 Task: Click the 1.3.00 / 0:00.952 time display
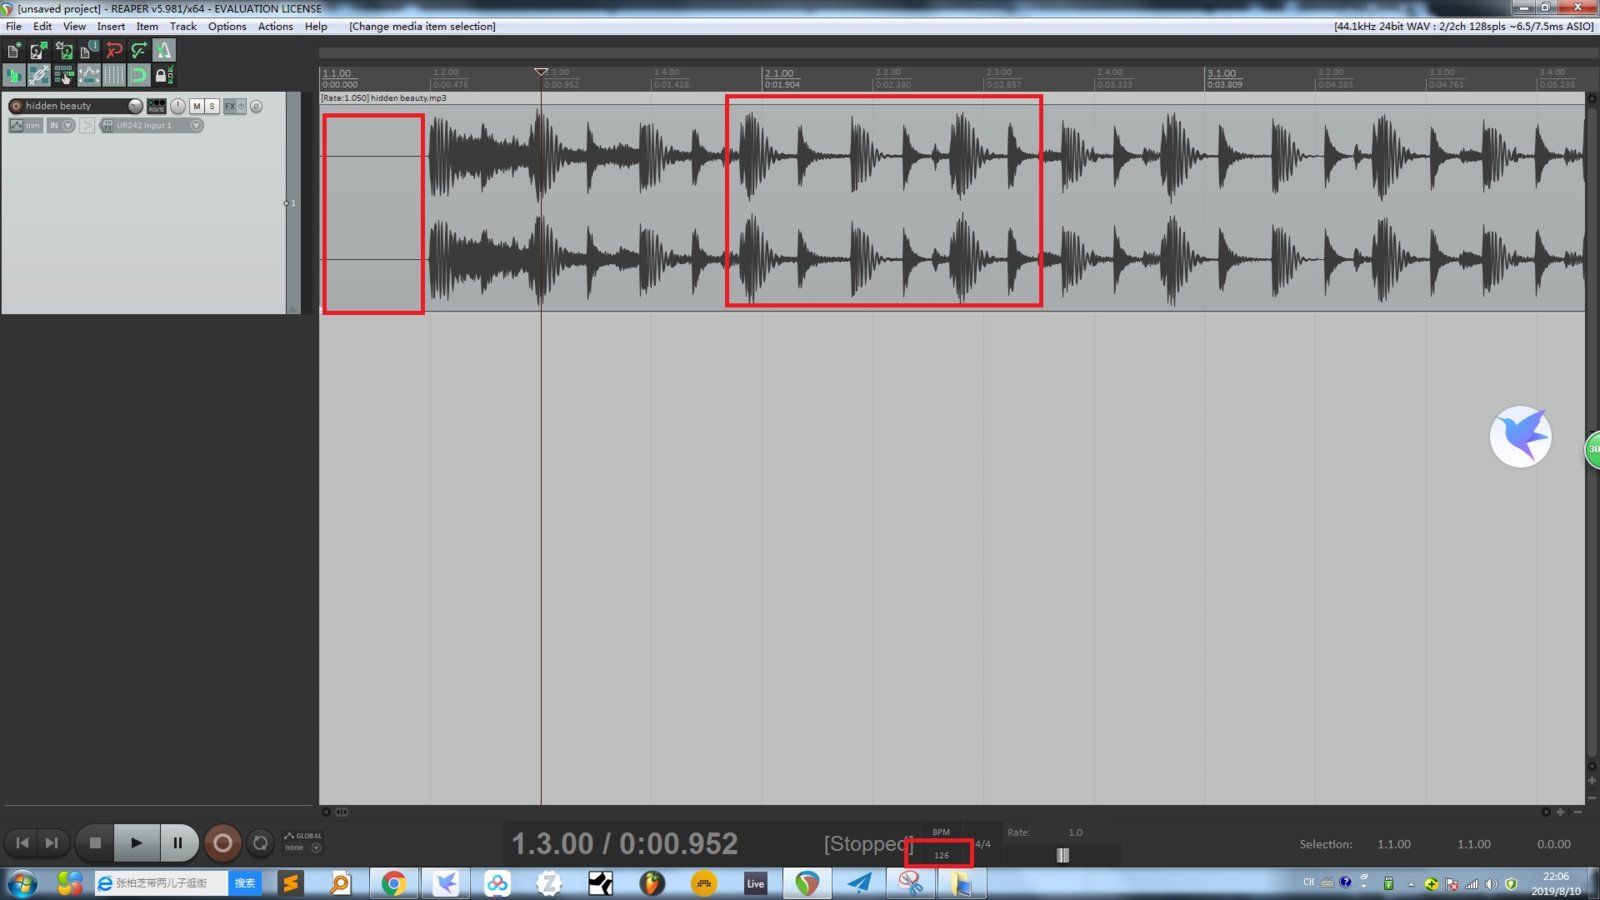(x=625, y=844)
